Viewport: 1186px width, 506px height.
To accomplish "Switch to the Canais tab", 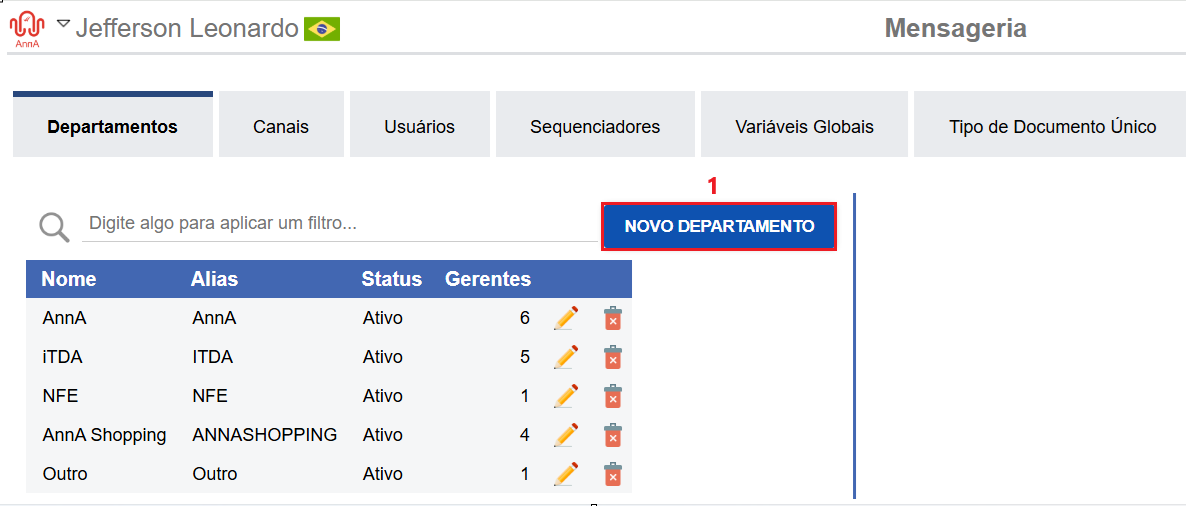I will pos(281,126).
